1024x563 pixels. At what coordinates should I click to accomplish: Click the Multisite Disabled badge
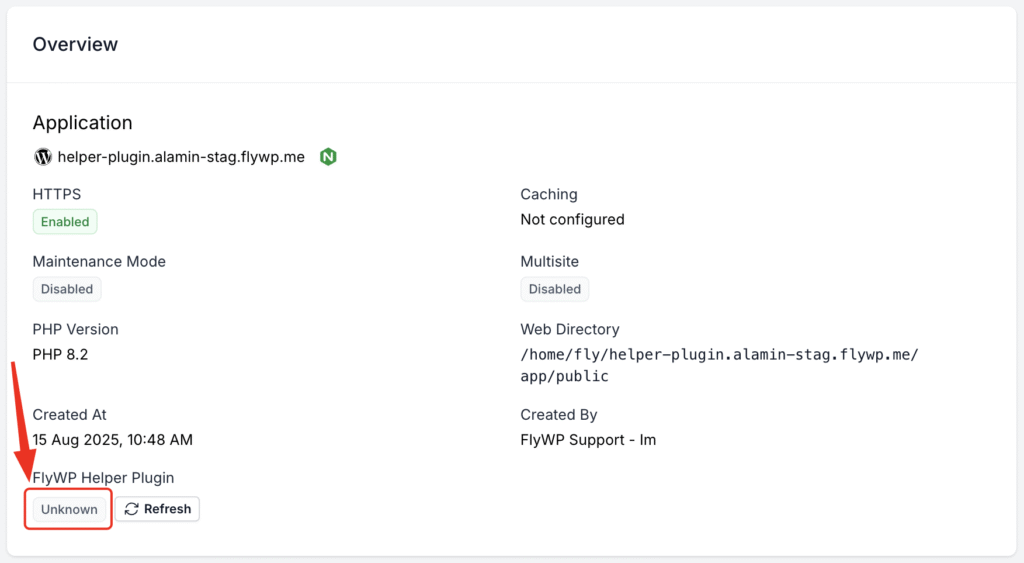[x=554, y=289]
